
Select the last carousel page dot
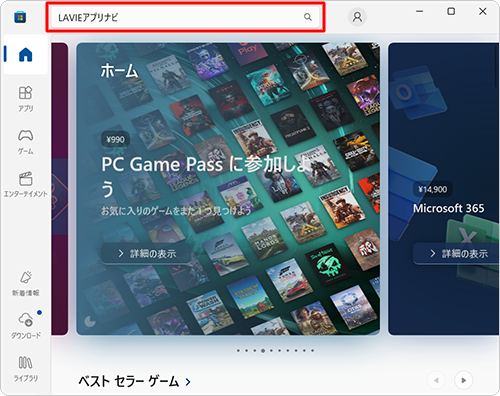313,351
